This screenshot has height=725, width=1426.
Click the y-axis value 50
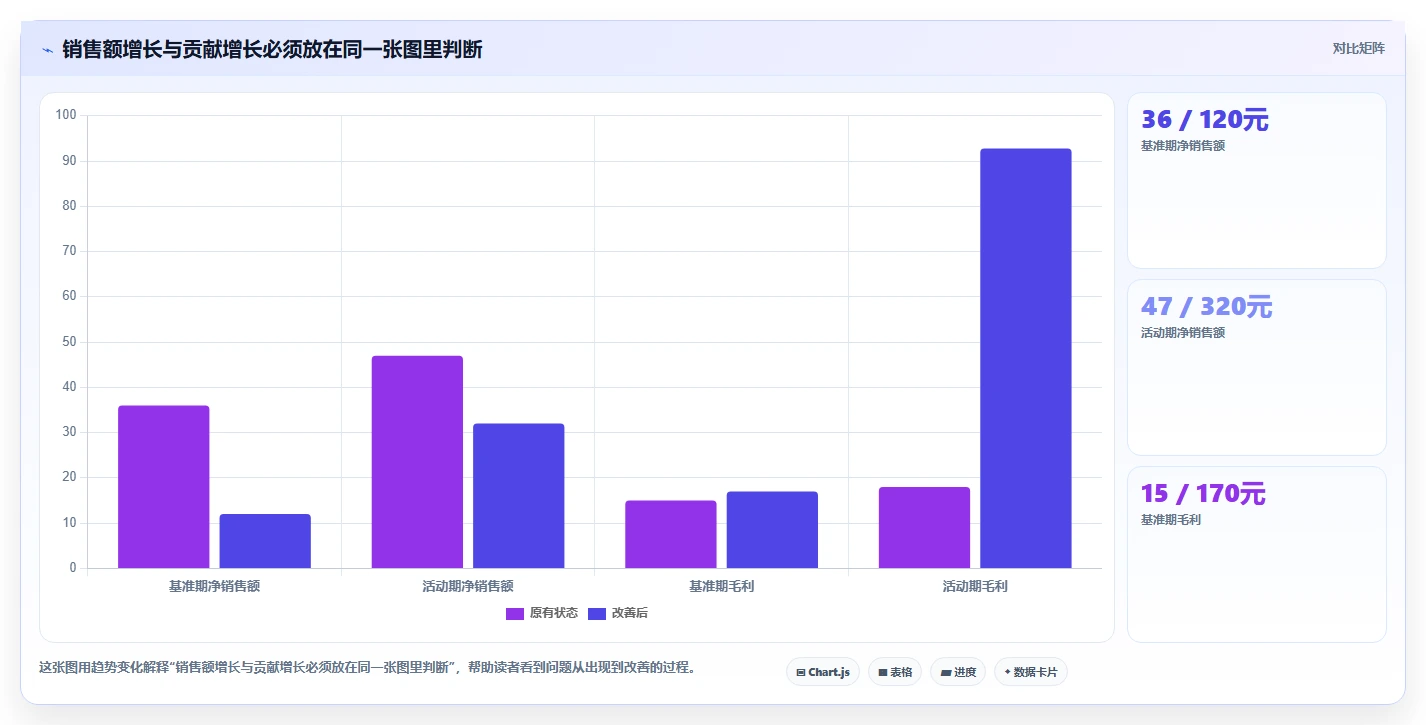(69, 342)
